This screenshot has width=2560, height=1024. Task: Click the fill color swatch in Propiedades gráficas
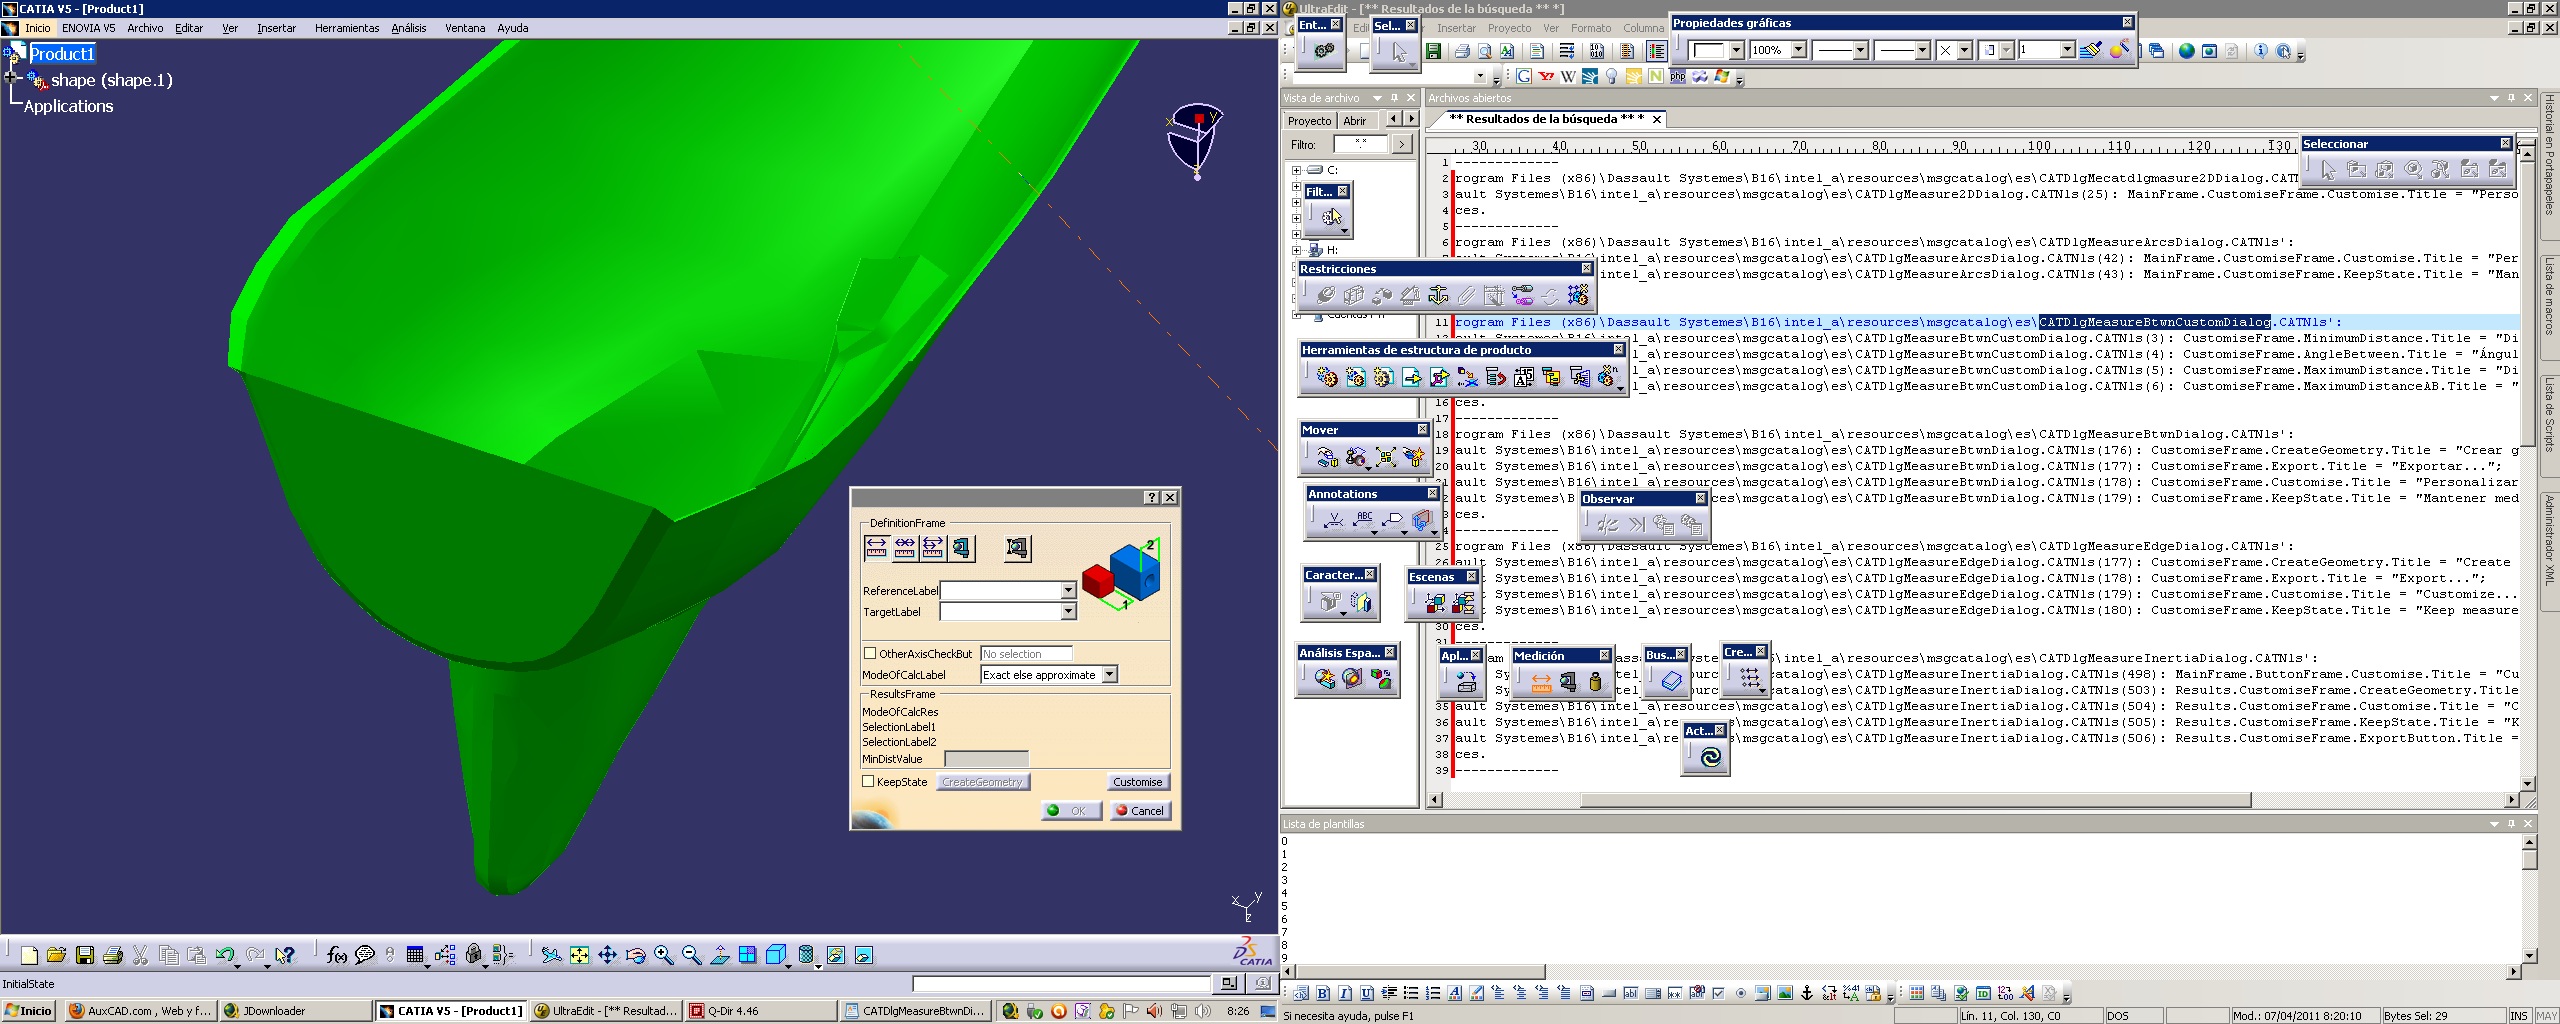tap(1708, 50)
